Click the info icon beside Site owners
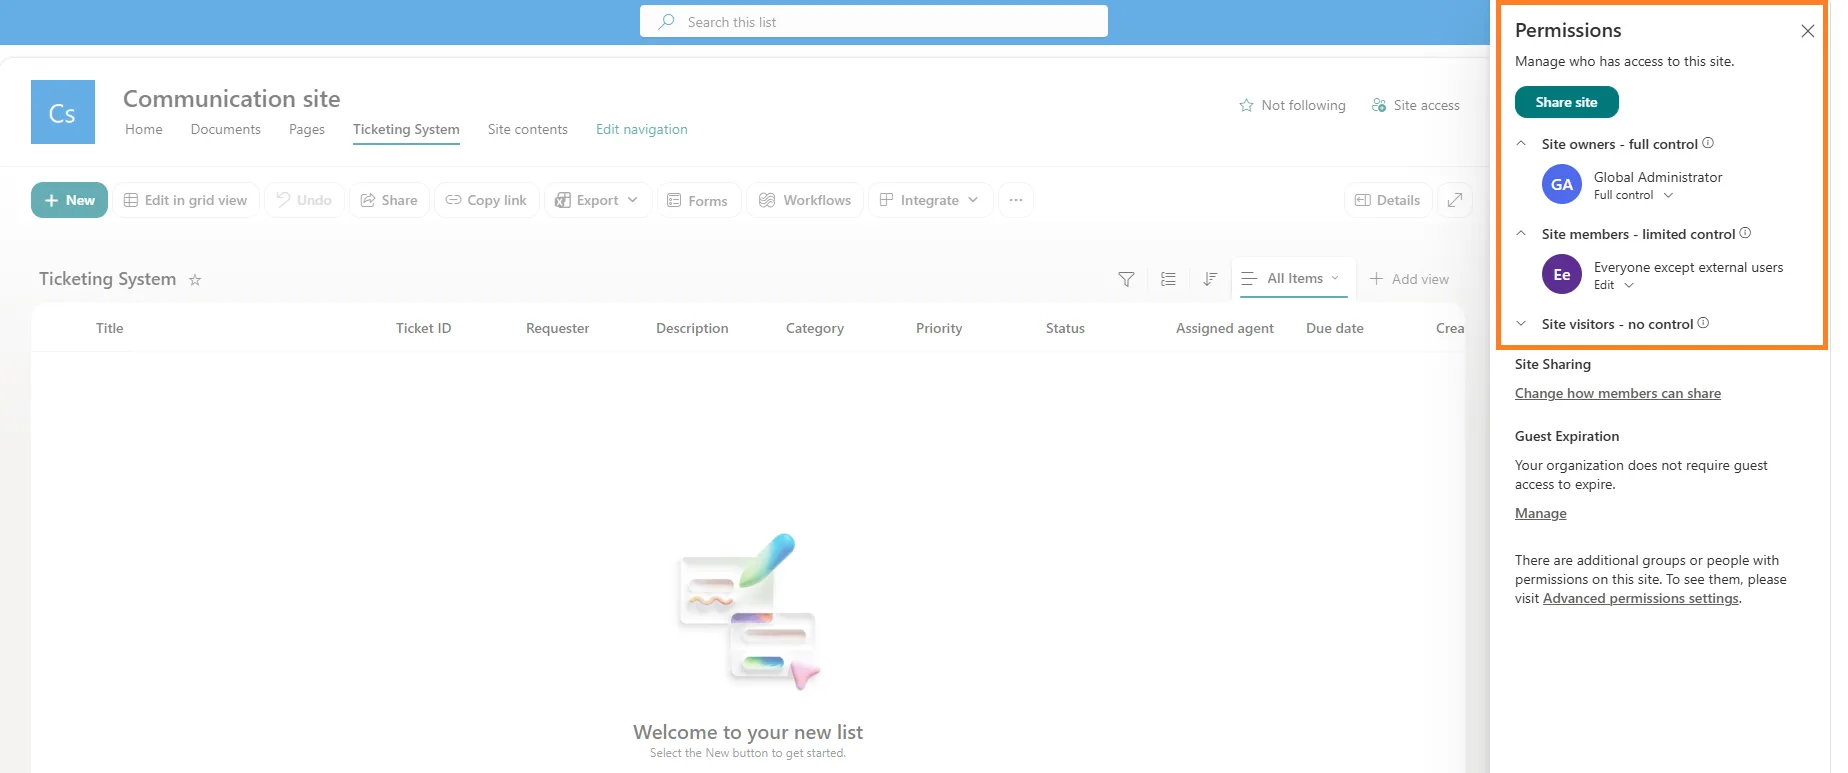 click(x=1708, y=143)
